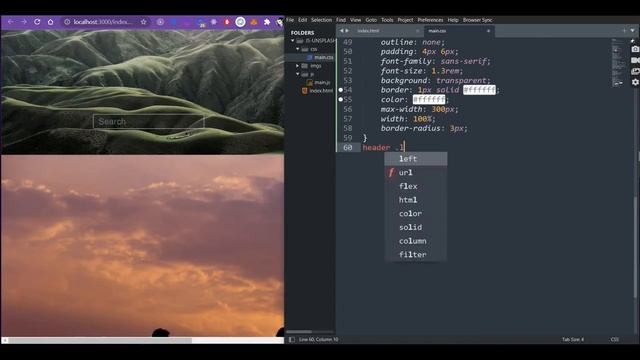640x360 pixels.
Task: Click the localhost address bar
Action: [x=102, y=22]
